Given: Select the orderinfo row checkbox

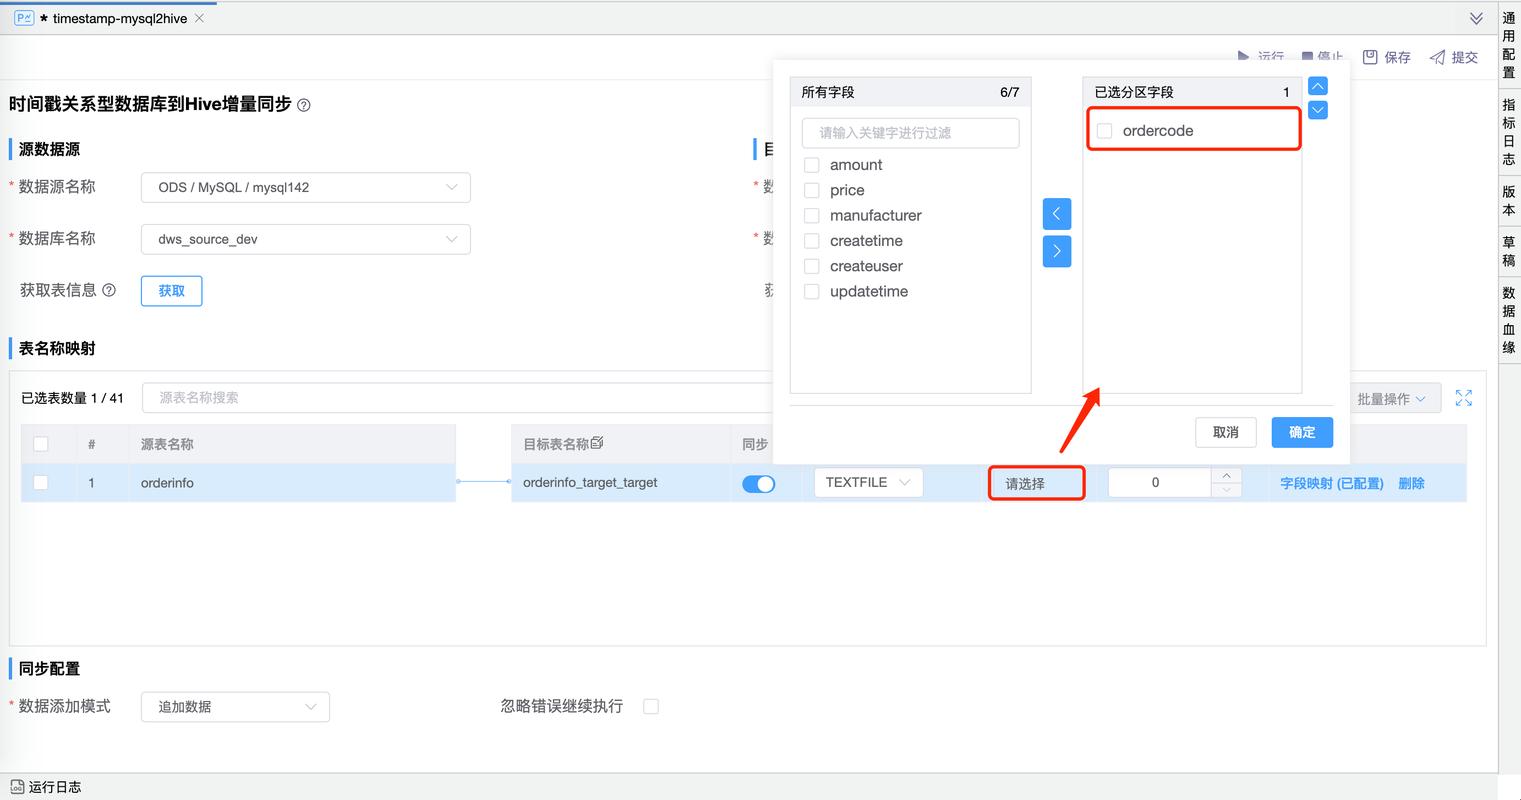Looking at the screenshot, I should (x=41, y=482).
